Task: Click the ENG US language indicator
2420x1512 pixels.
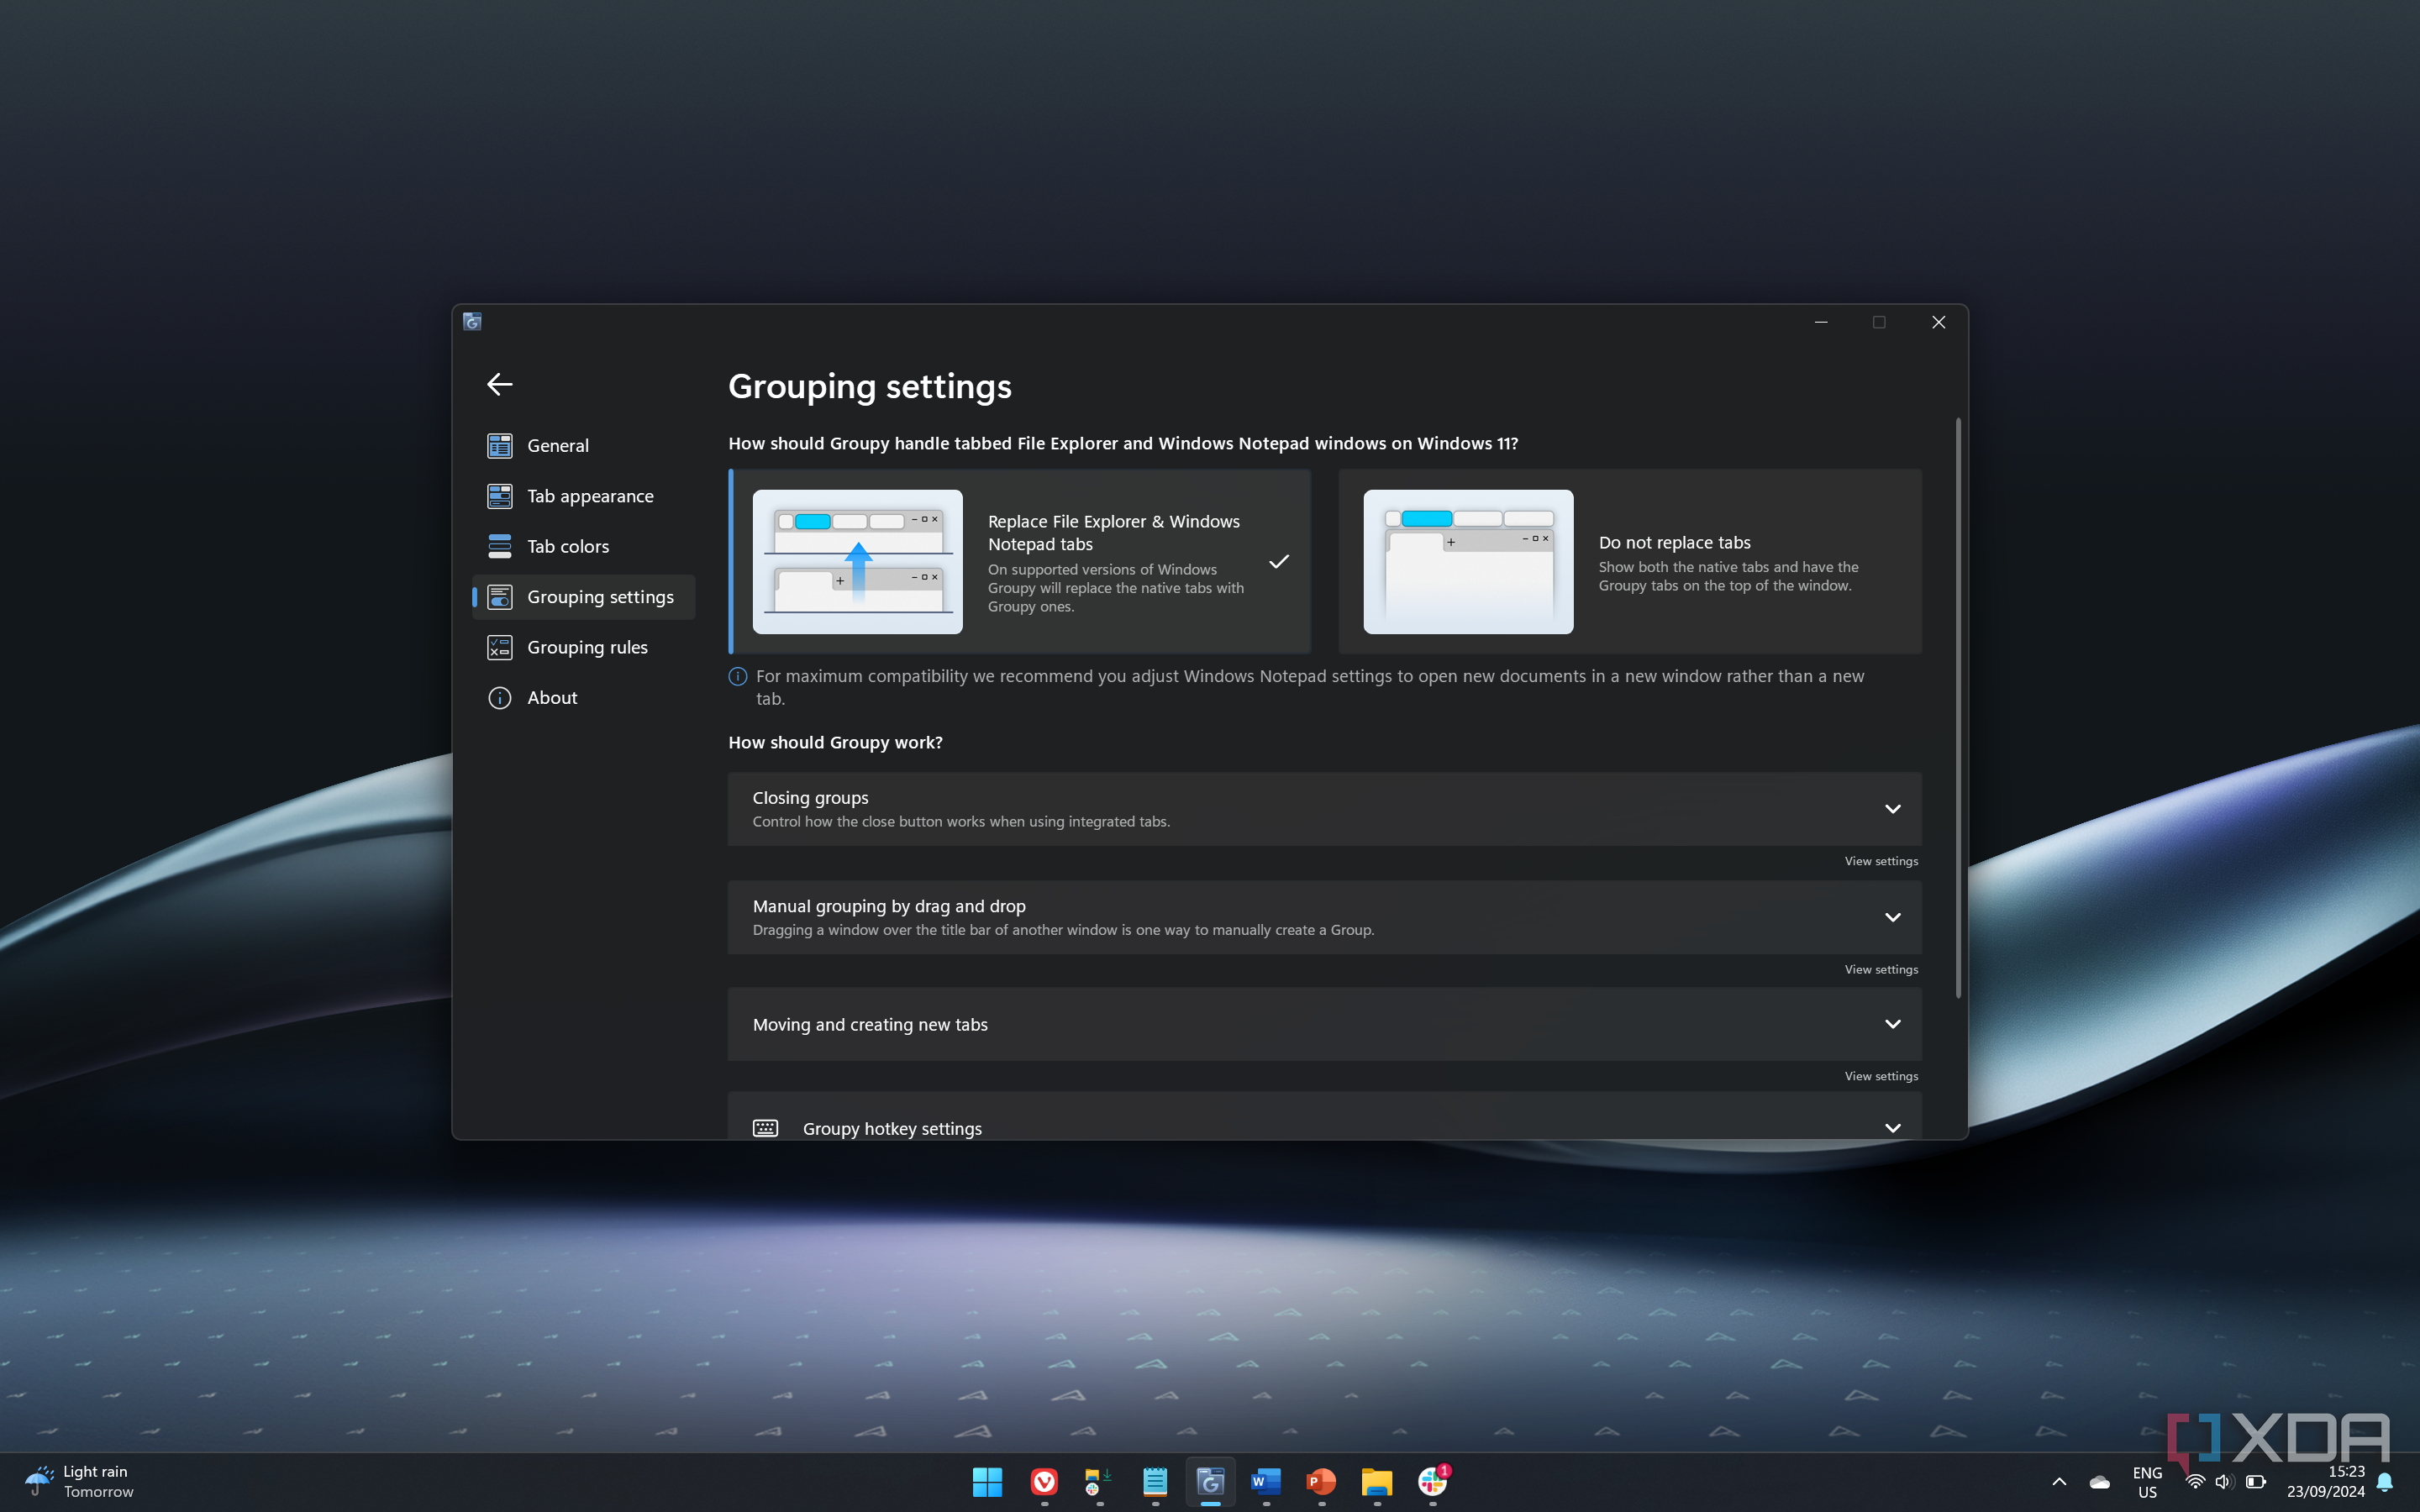Action: point(2147,1482)
